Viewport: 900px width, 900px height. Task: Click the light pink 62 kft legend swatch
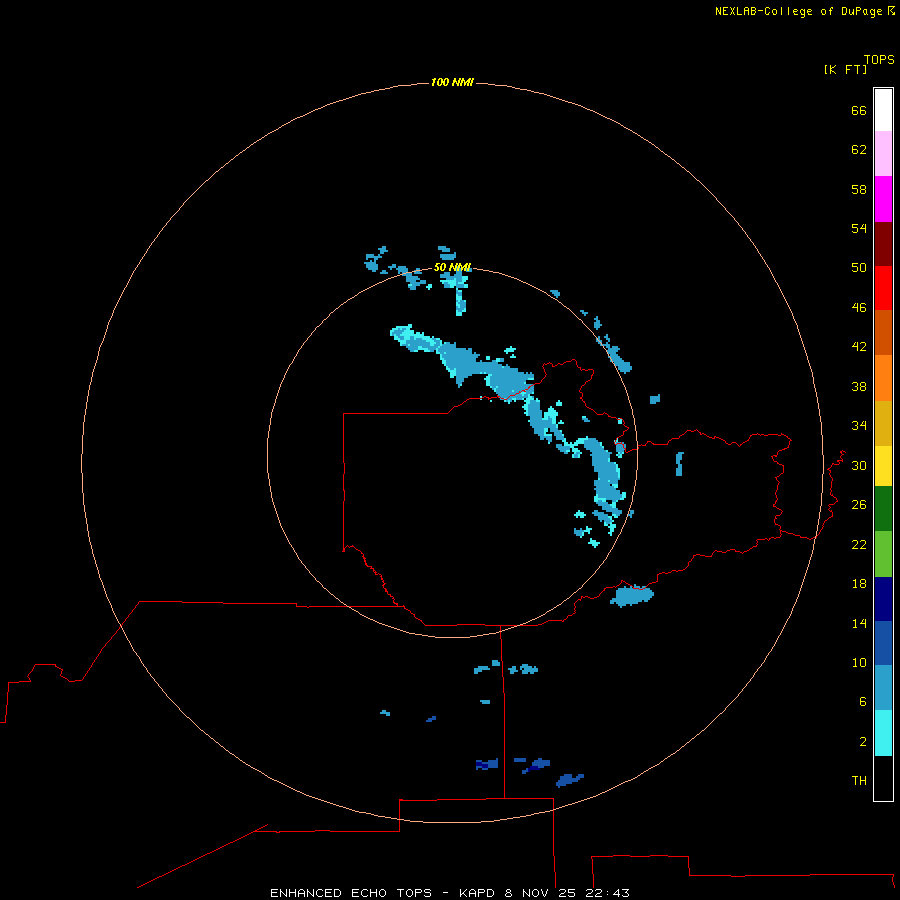(x=883, y=153)
